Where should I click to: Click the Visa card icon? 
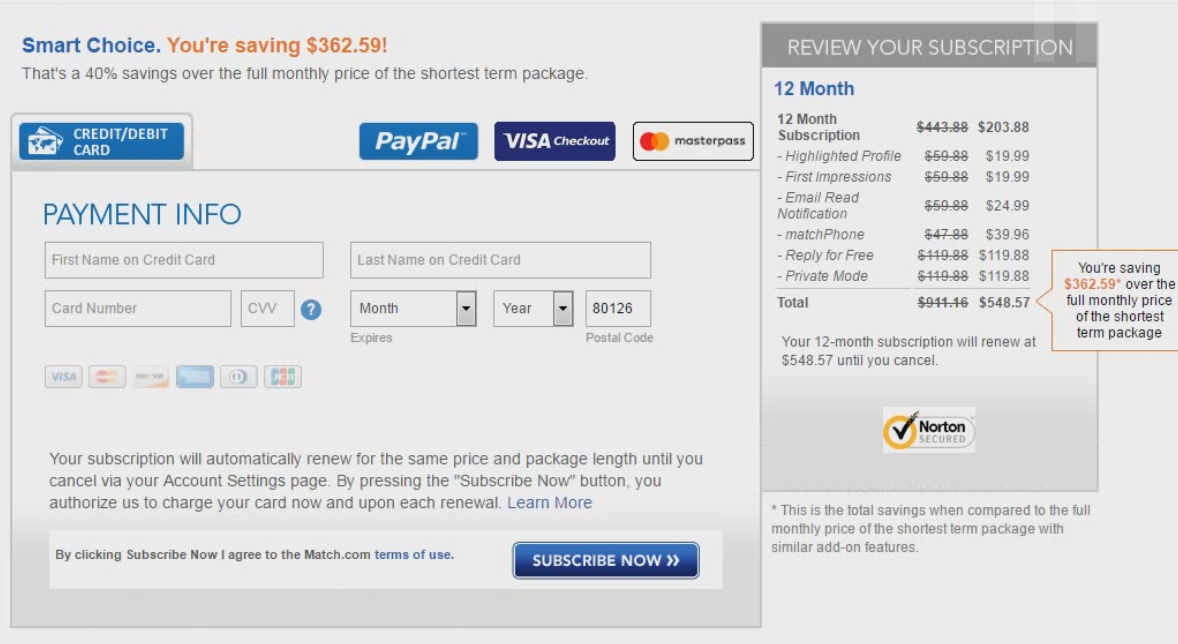tap(63, 377)
